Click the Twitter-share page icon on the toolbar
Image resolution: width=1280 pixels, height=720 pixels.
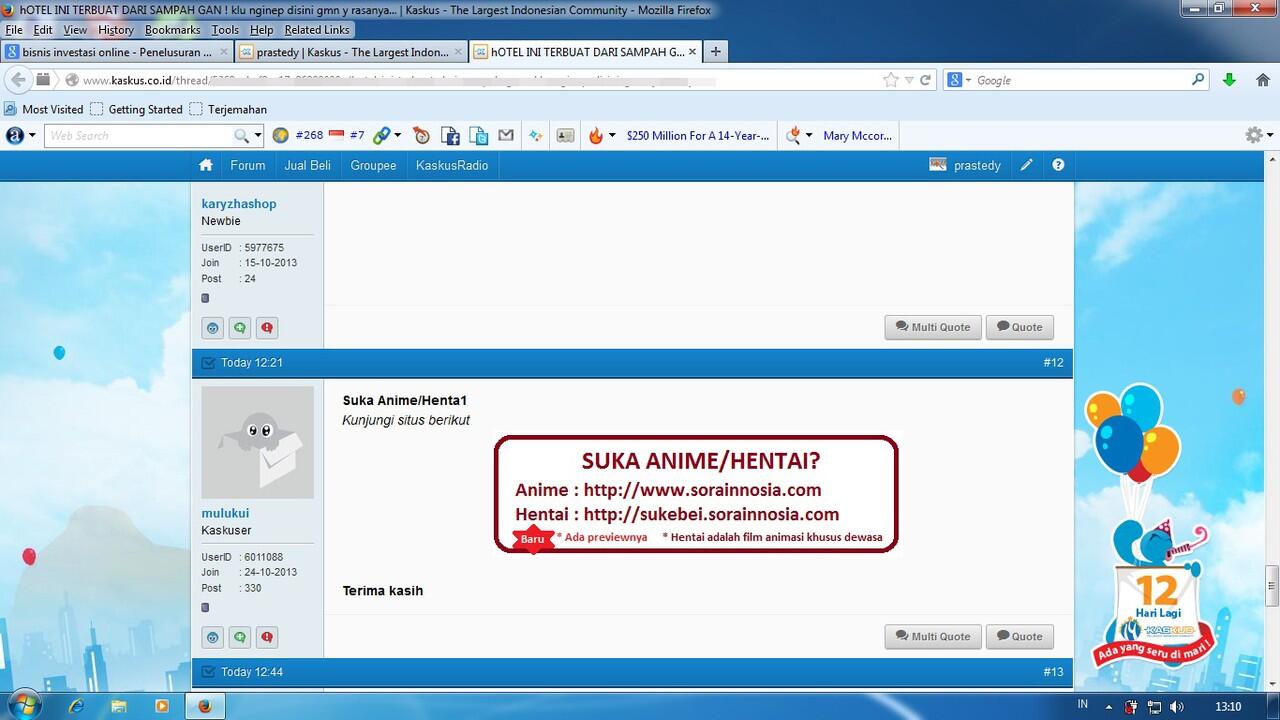[479, 136]
